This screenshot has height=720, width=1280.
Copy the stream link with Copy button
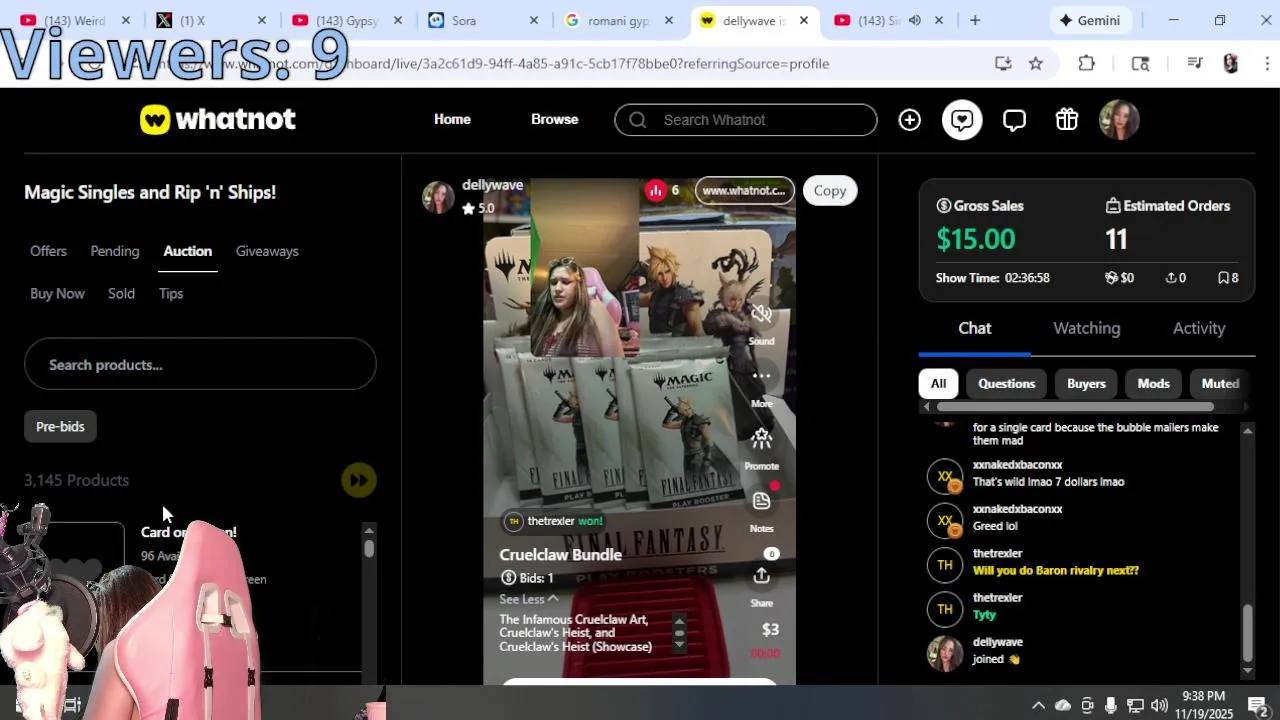[x=829, y=190]
